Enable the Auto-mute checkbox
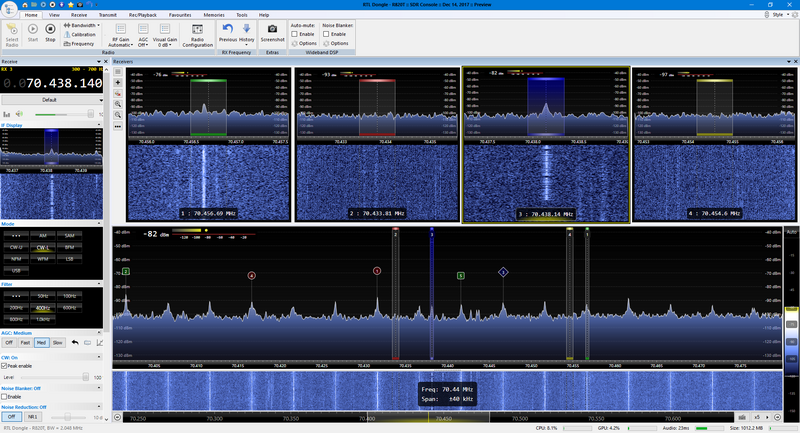 294,34
